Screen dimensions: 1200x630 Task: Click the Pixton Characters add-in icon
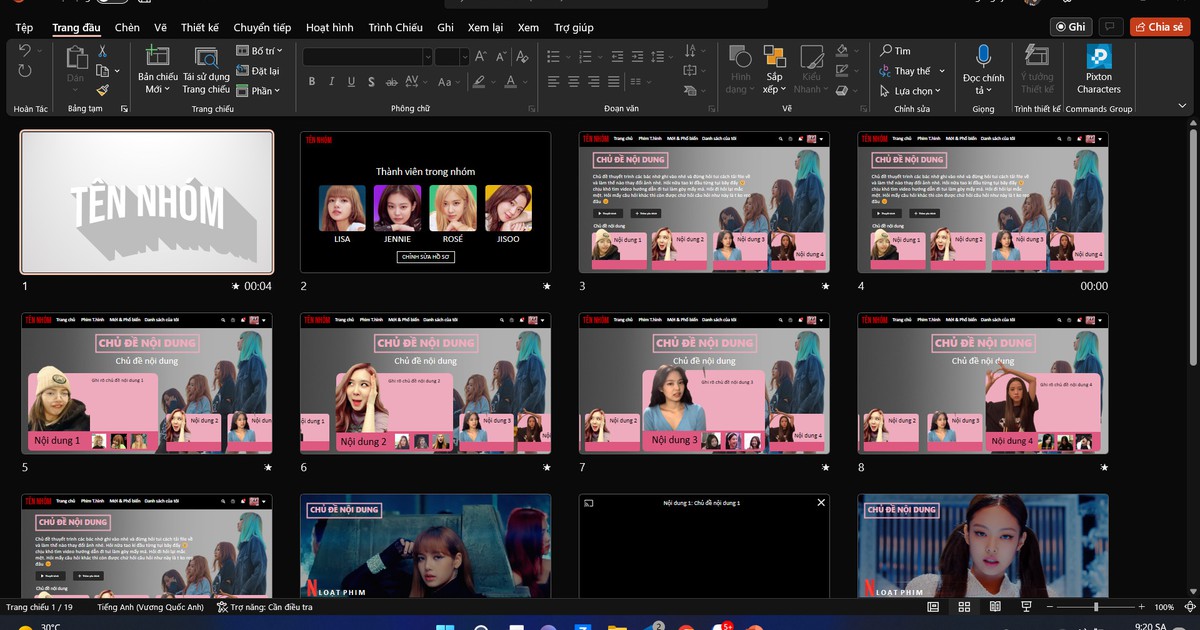(1099, 57)
